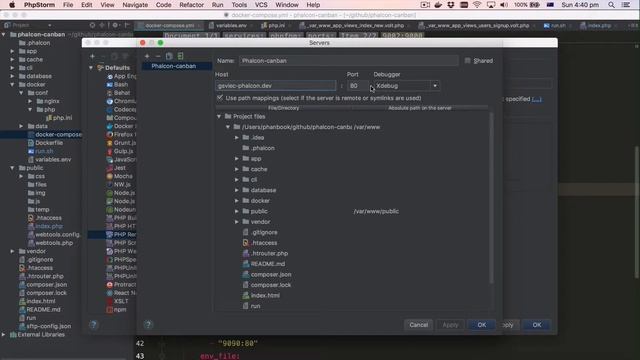Select the Gulp.js default configuration
Viewport: 640px width, 360px height.
coord(123,151)
